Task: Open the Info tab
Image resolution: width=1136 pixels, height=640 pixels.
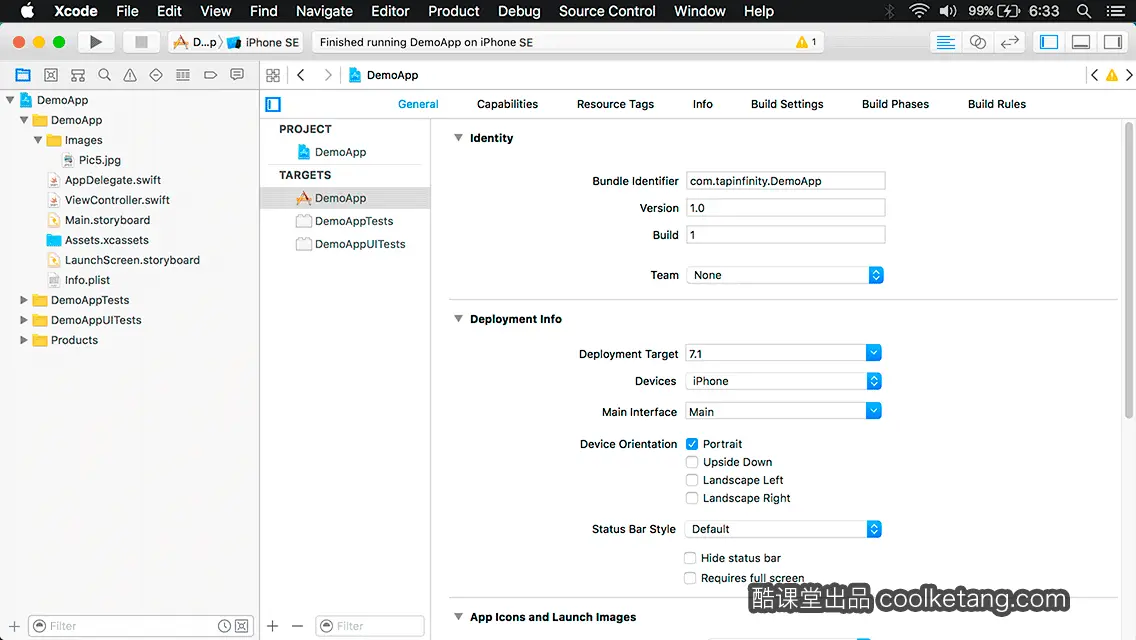Action: 702,104
